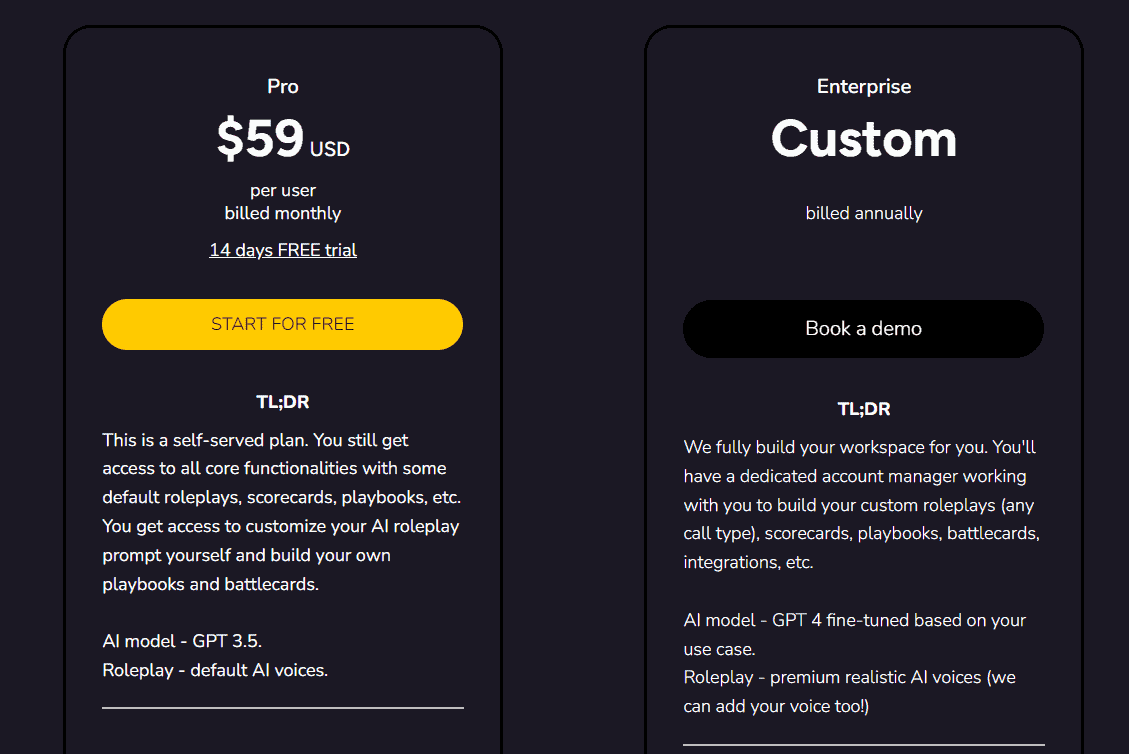This screenshot has height=754, width=1129.
Task: Click the billed monthly text under Pro
Action: tap(283, 212)
